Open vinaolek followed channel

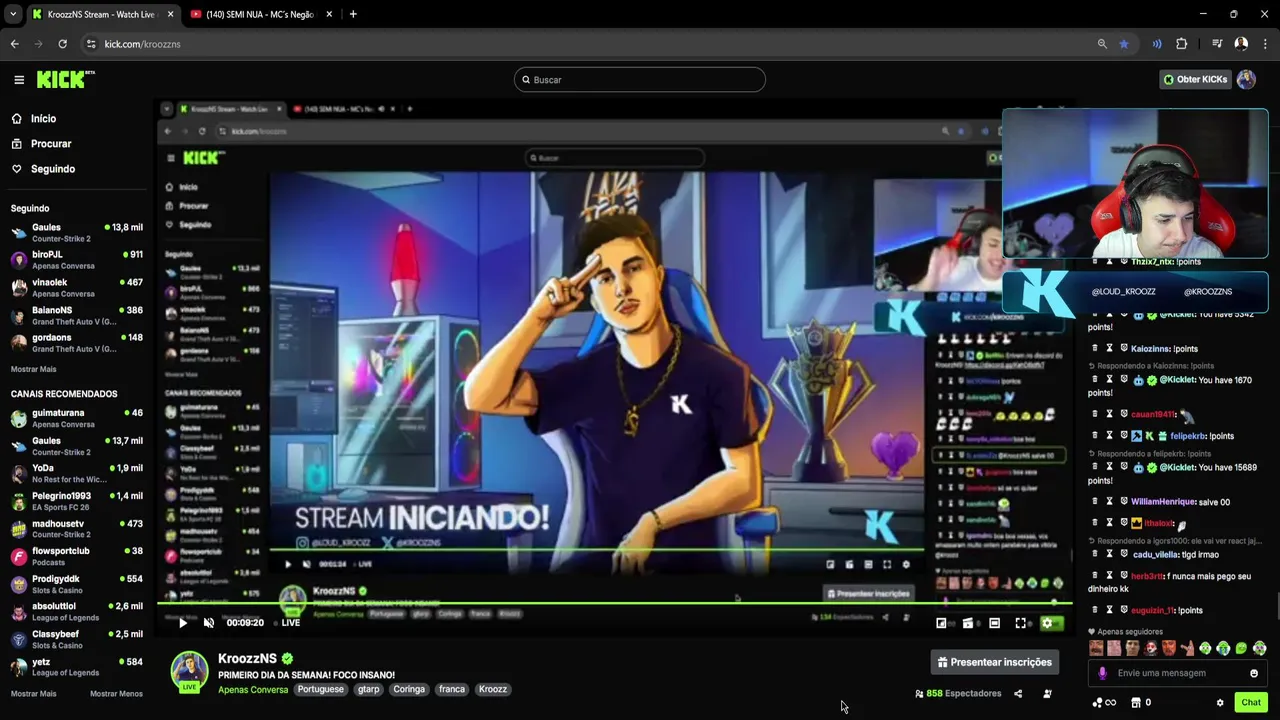point(76,288)
